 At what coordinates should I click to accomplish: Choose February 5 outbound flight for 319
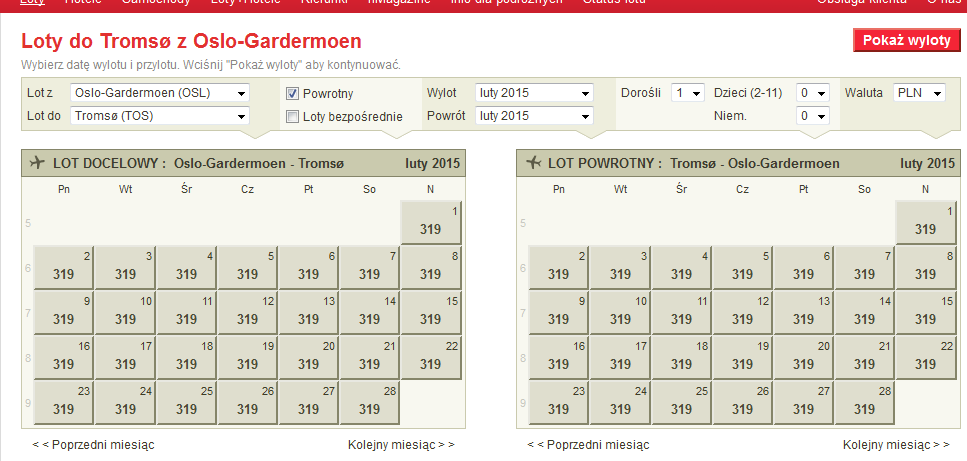pyautogui.click(x=247, y=267)
